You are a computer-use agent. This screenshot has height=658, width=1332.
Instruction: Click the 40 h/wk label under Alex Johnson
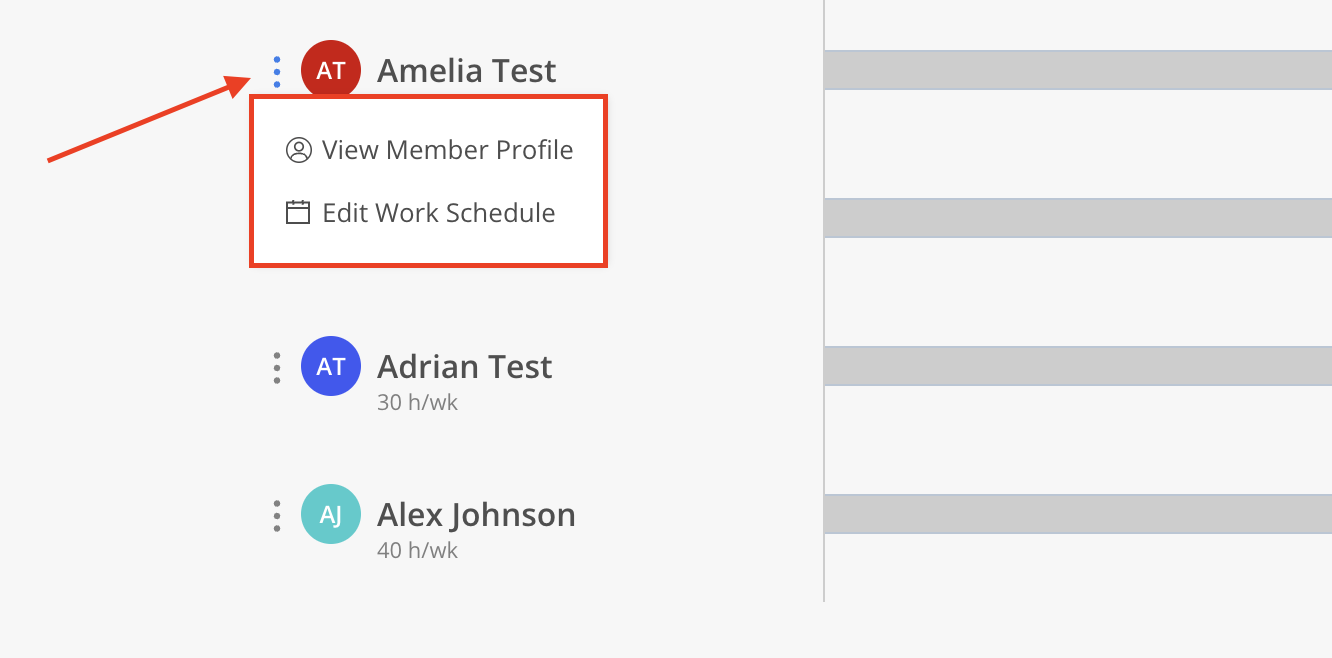[418, 551]
